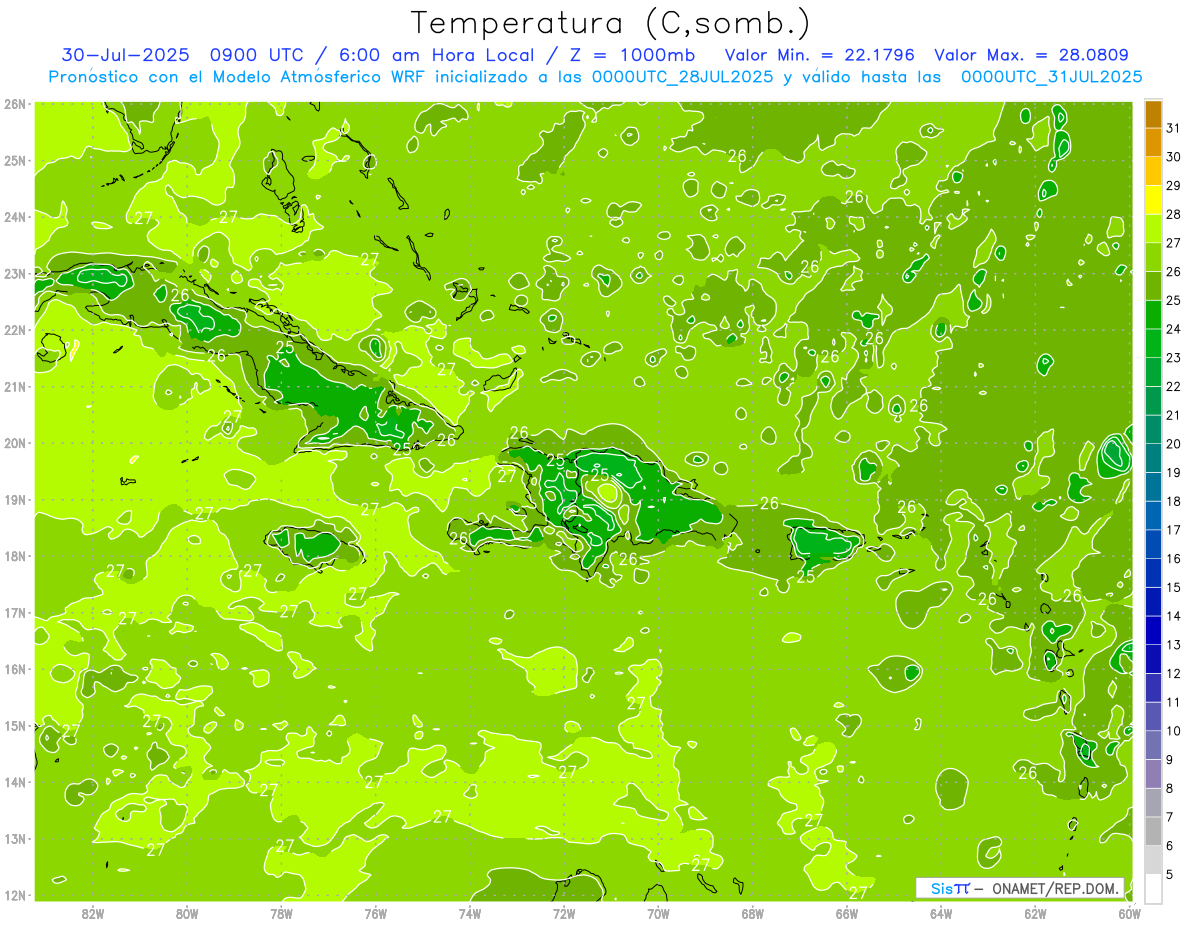This screenshot has height=927, width=1200.
Task: Pick the purple colorbar swatch between 9 and 10
Action: pos(1153,745)
